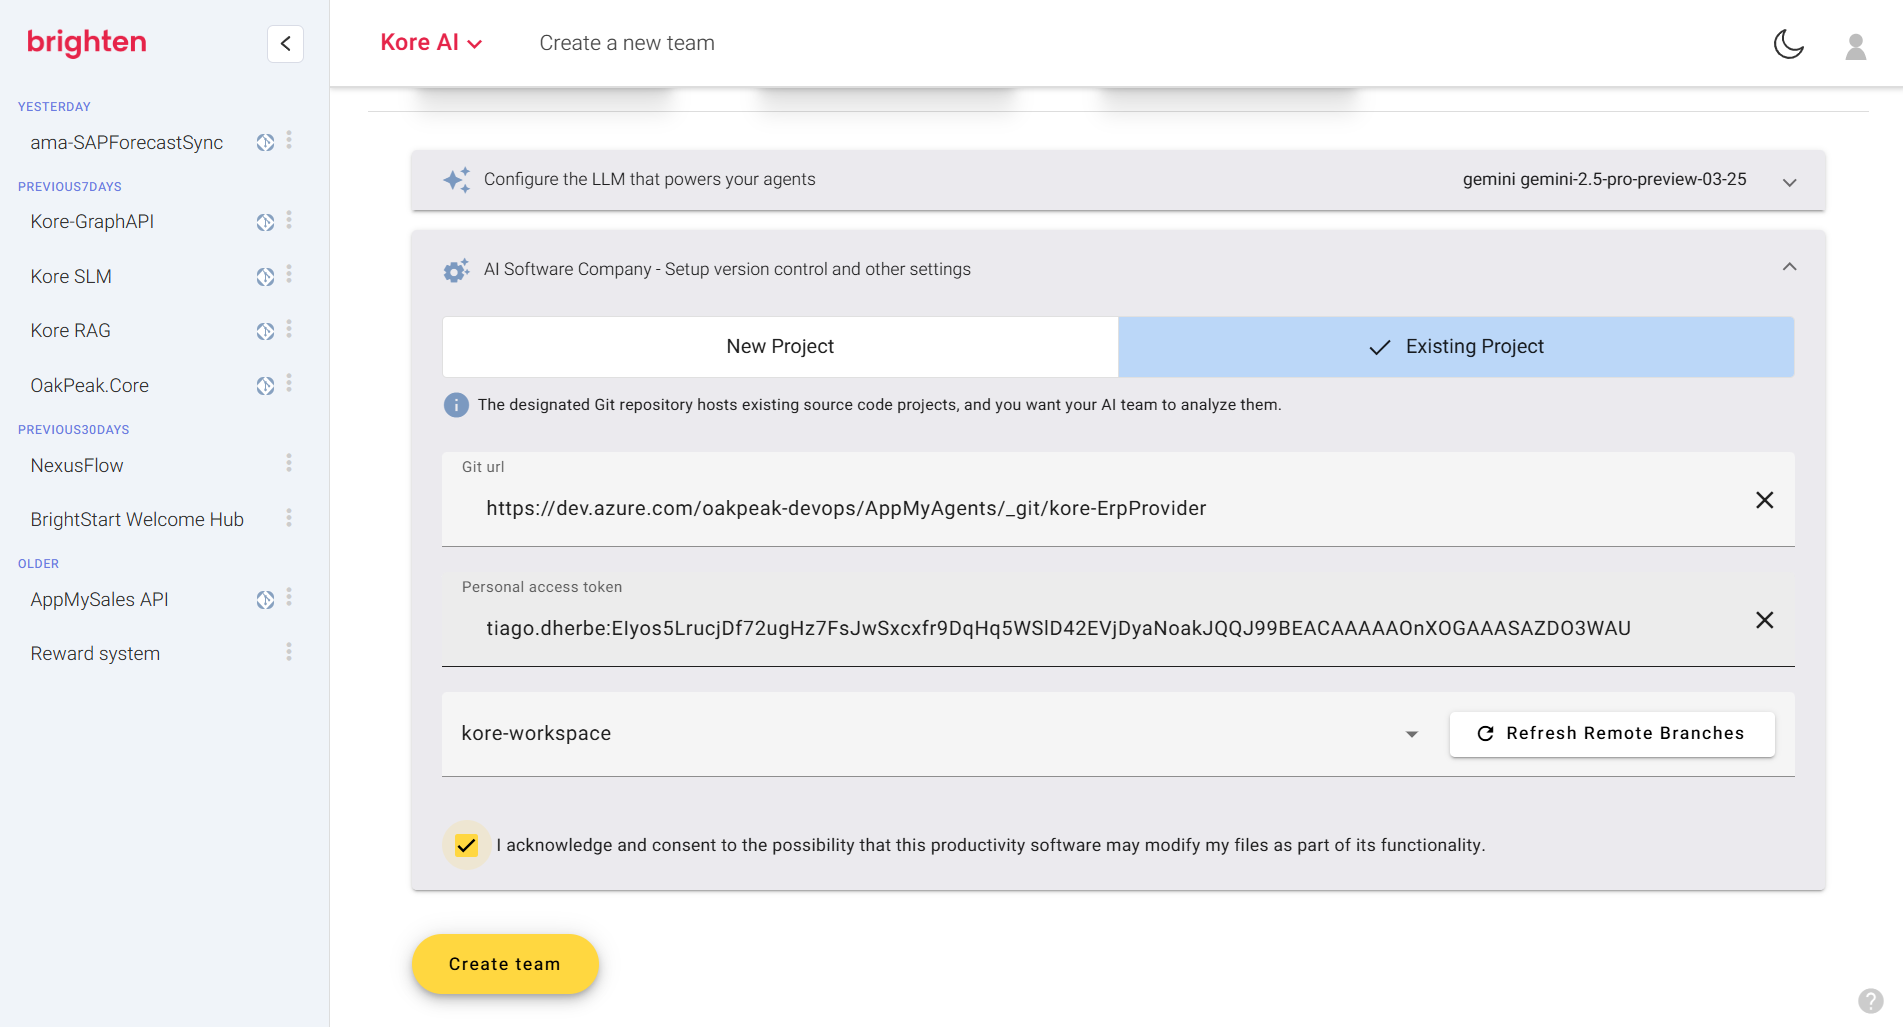Open the Kore-GraphAPI team
This screenshot has width=1903, height=1027.
pos(92,222)
